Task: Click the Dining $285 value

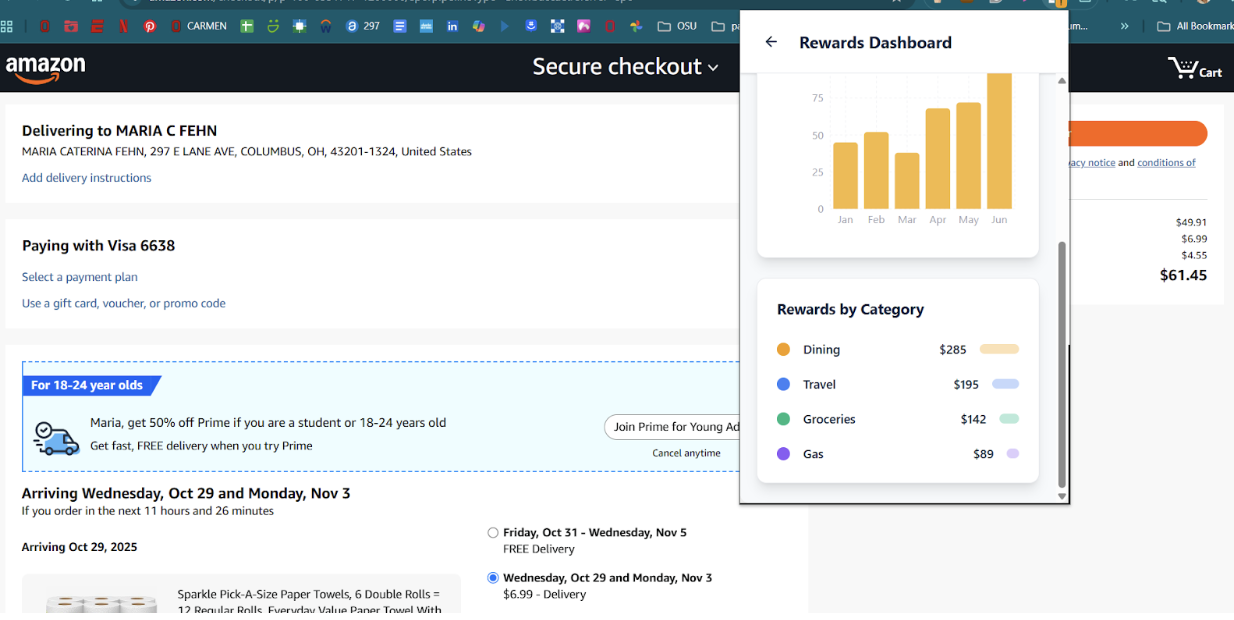Action: click(953, 349)
